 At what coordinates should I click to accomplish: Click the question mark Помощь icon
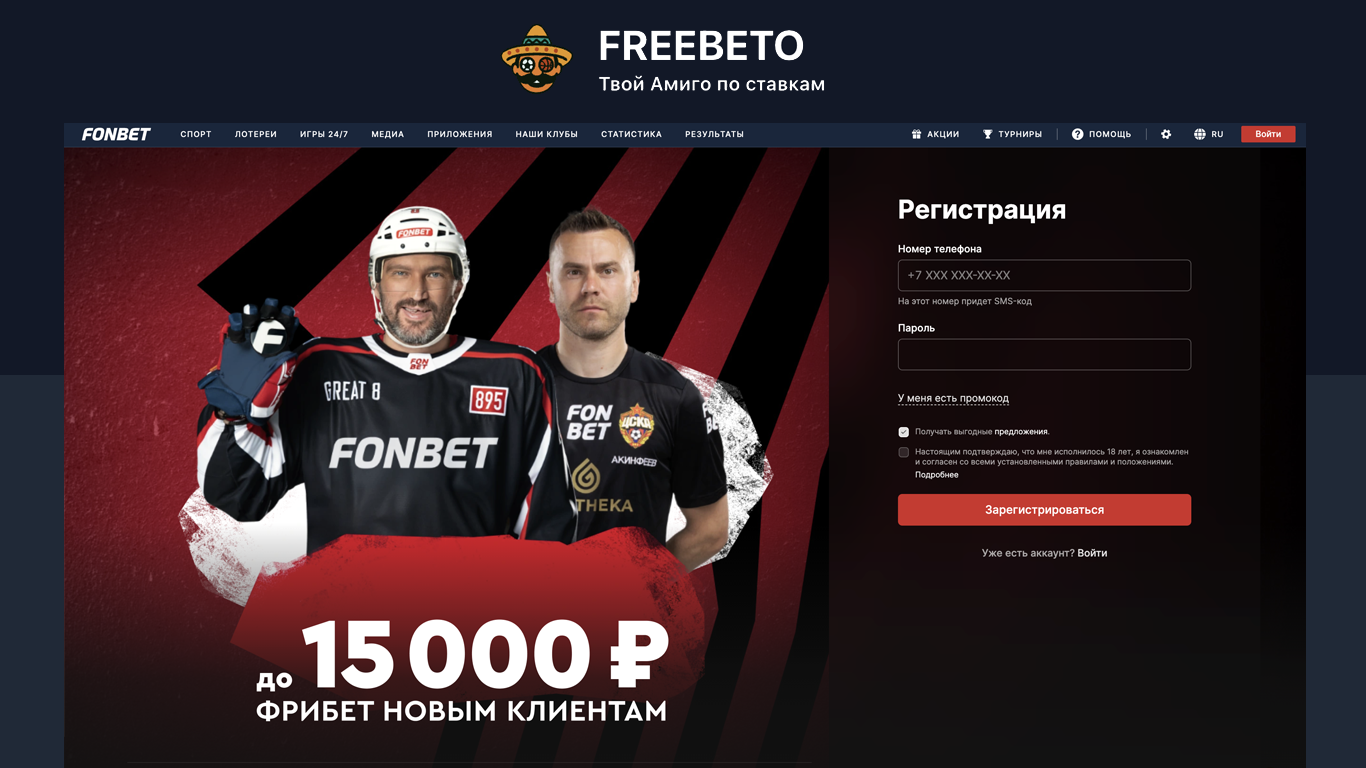pyautogui.click(x=1077, y=134)
